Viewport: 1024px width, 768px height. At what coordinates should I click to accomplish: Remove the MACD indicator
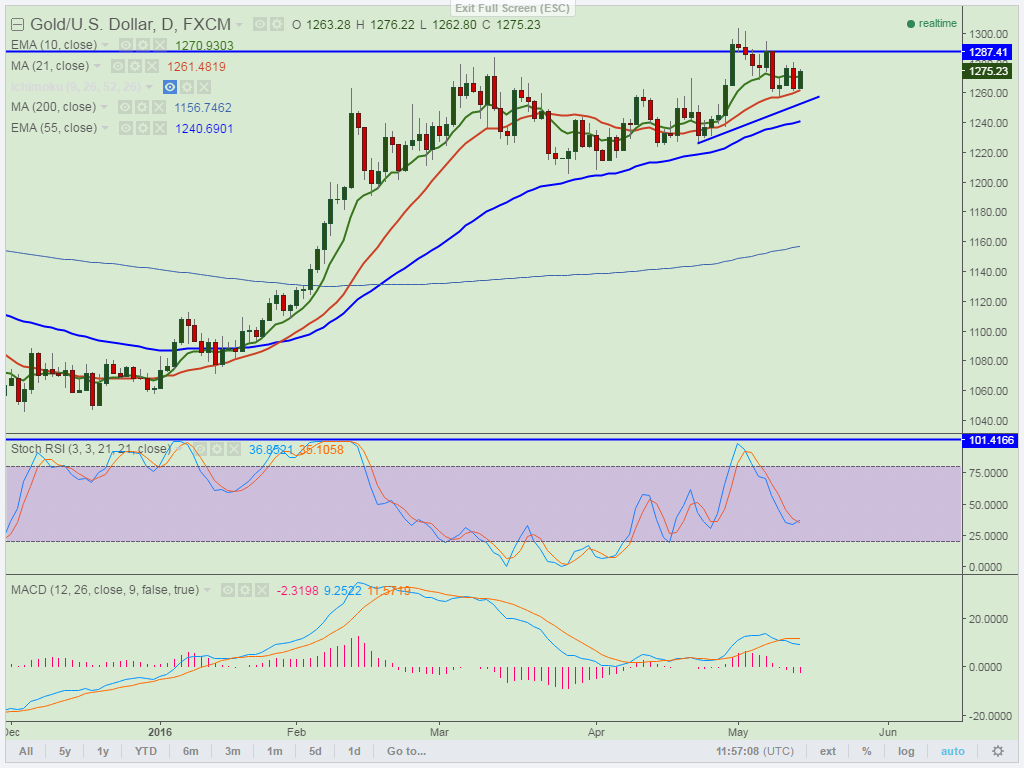[x=262, y=590]
